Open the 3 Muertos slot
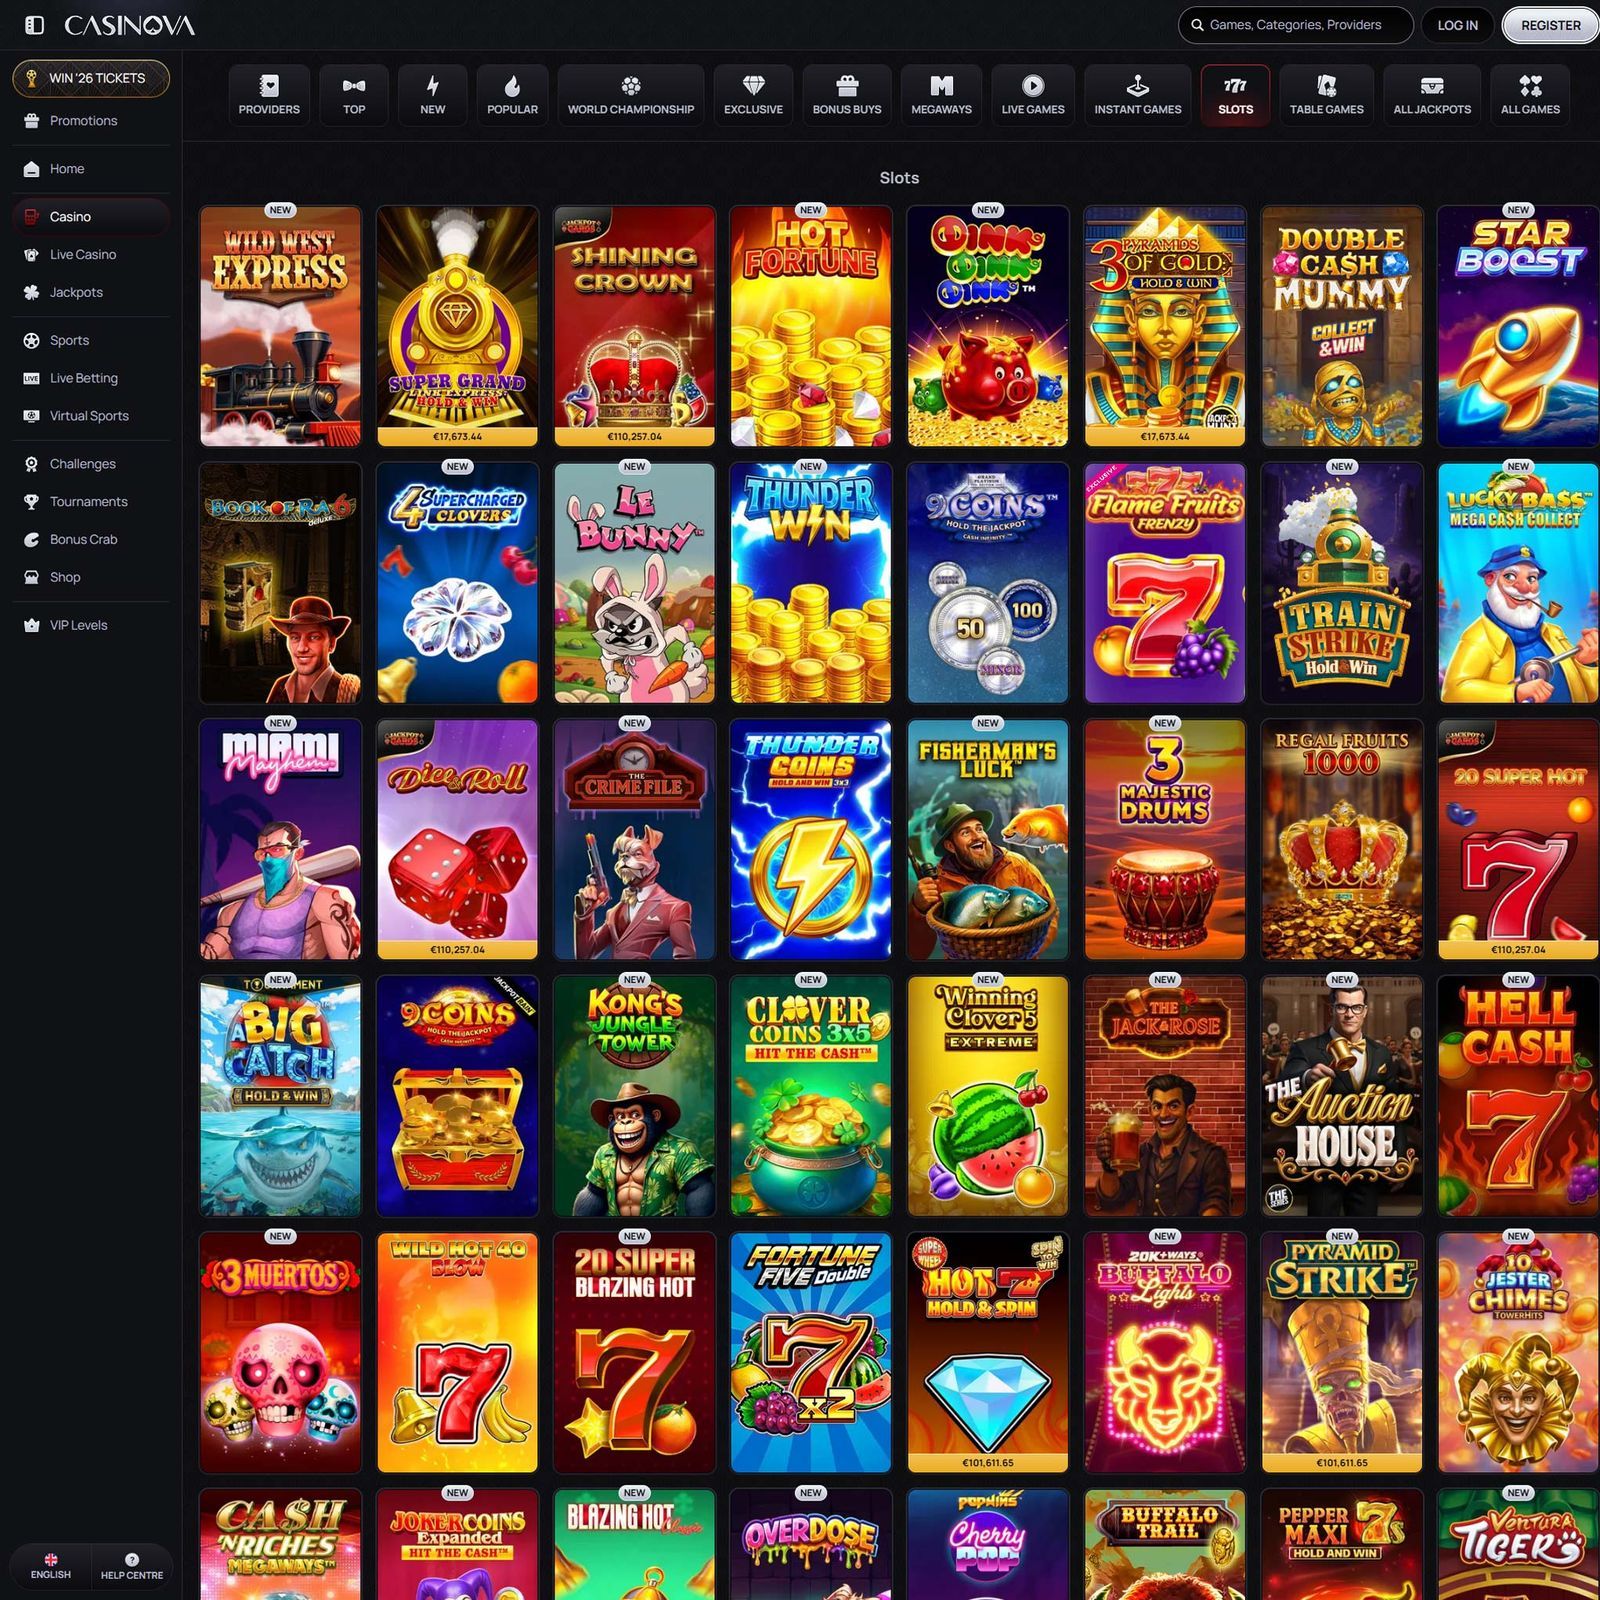The width and height of the screenshot is (1600, 1600). point(280,1353)
